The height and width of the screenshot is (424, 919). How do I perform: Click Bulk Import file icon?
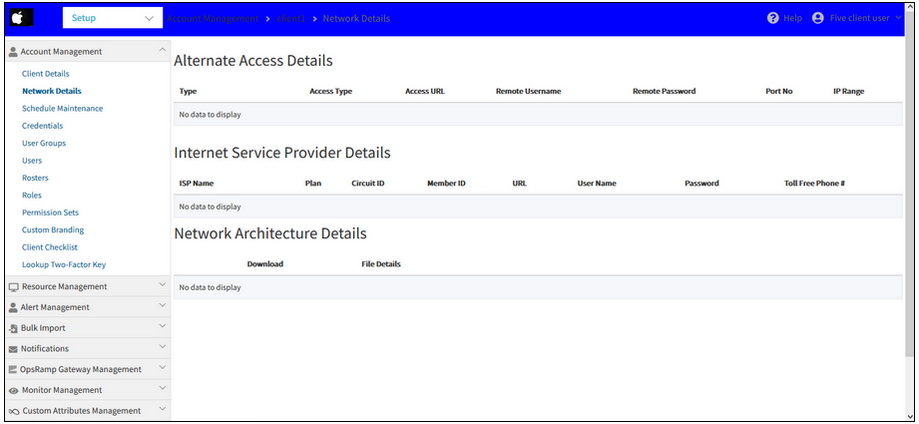[x=13, y=328]
